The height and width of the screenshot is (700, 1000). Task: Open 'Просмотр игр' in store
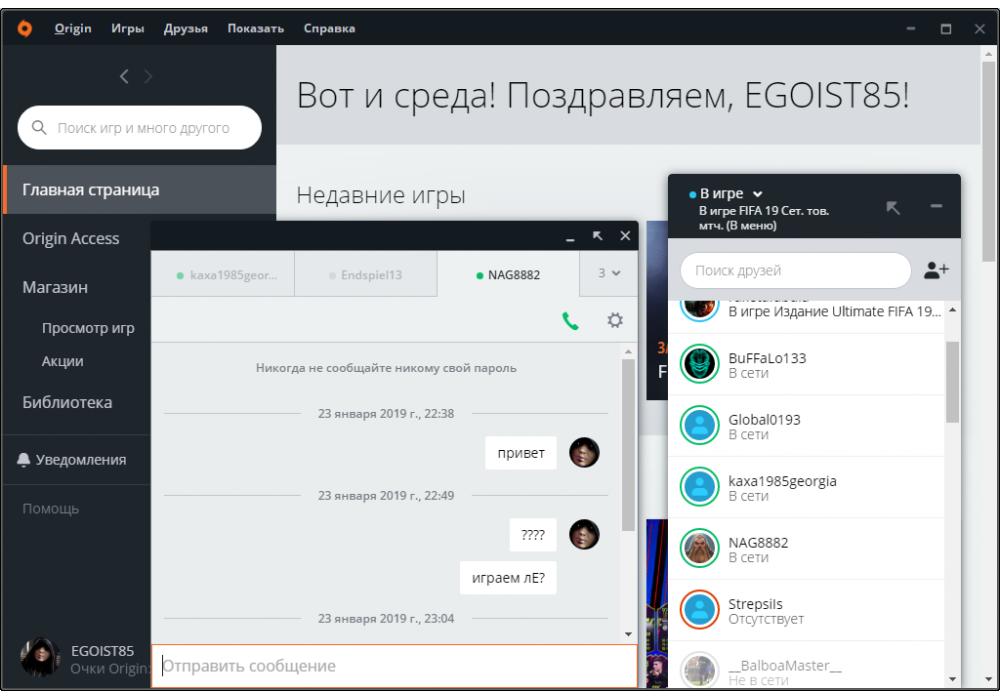pos(88,328)
